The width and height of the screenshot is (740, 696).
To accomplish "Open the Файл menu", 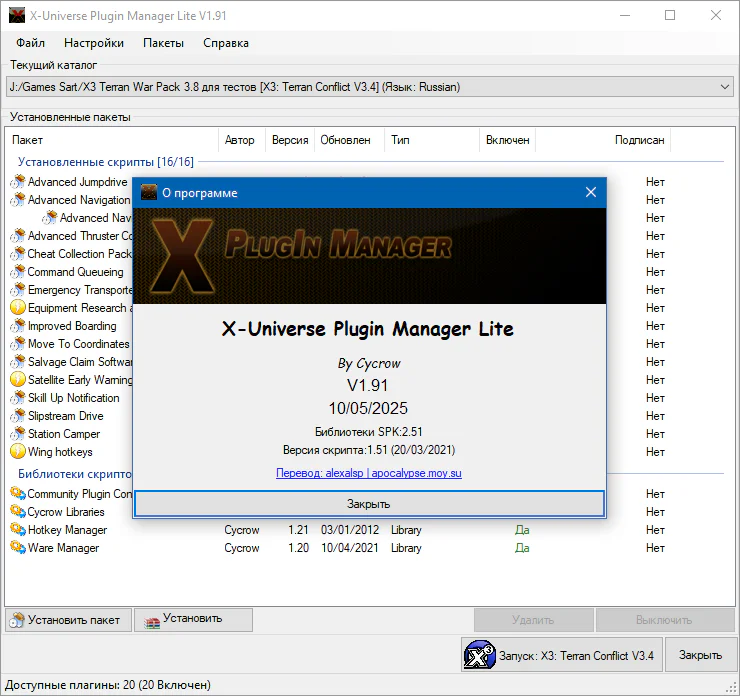I will (31, 43).
